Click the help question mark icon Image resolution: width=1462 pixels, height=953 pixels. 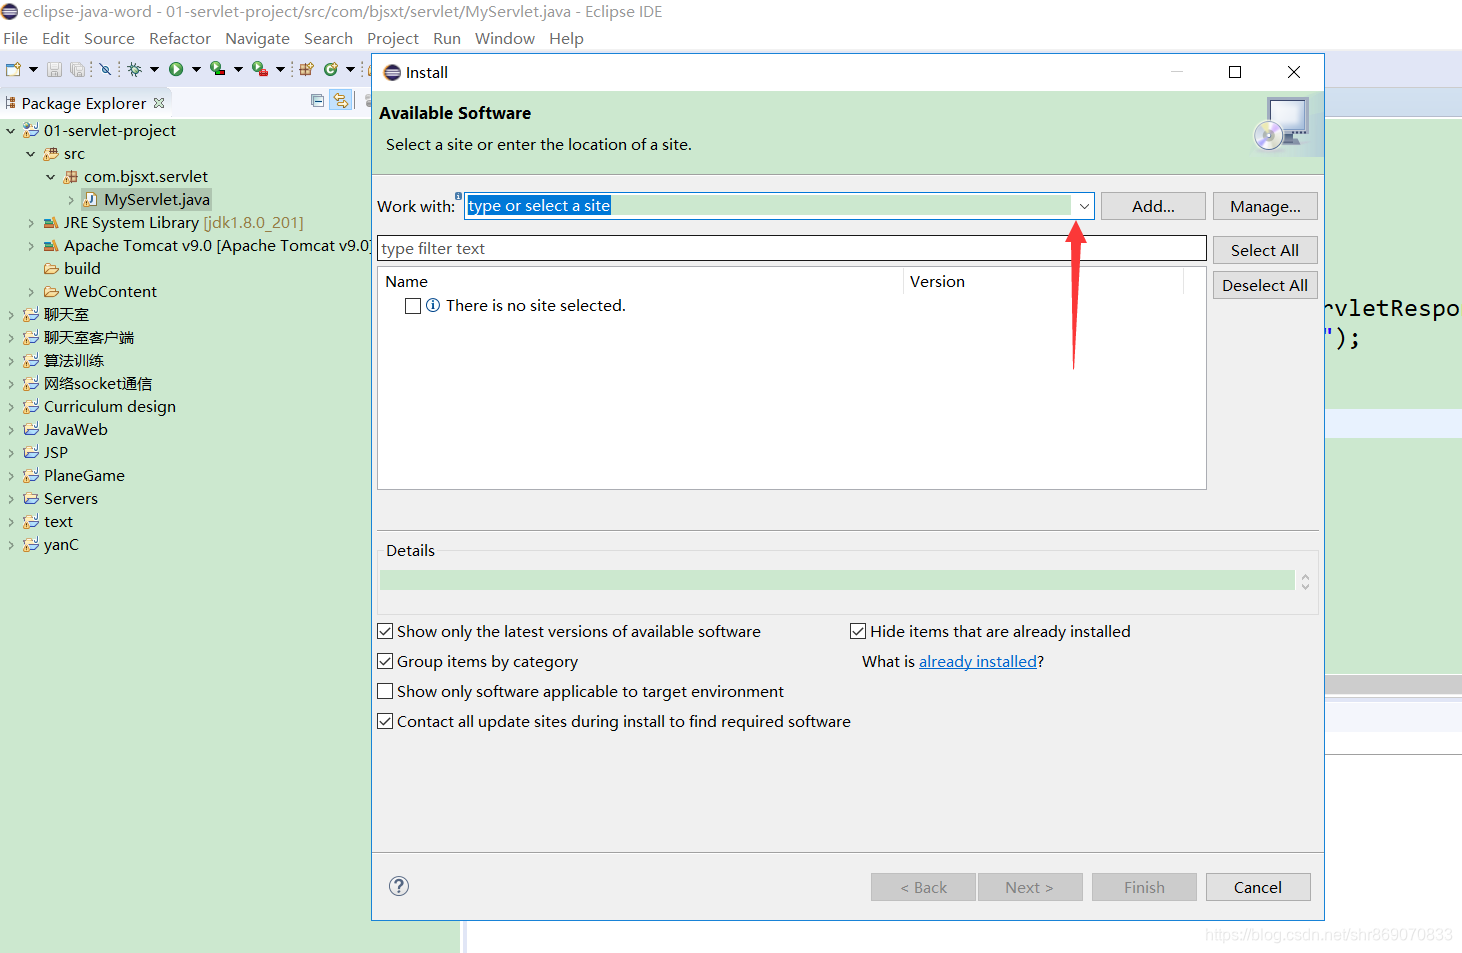tap(399, 886)
